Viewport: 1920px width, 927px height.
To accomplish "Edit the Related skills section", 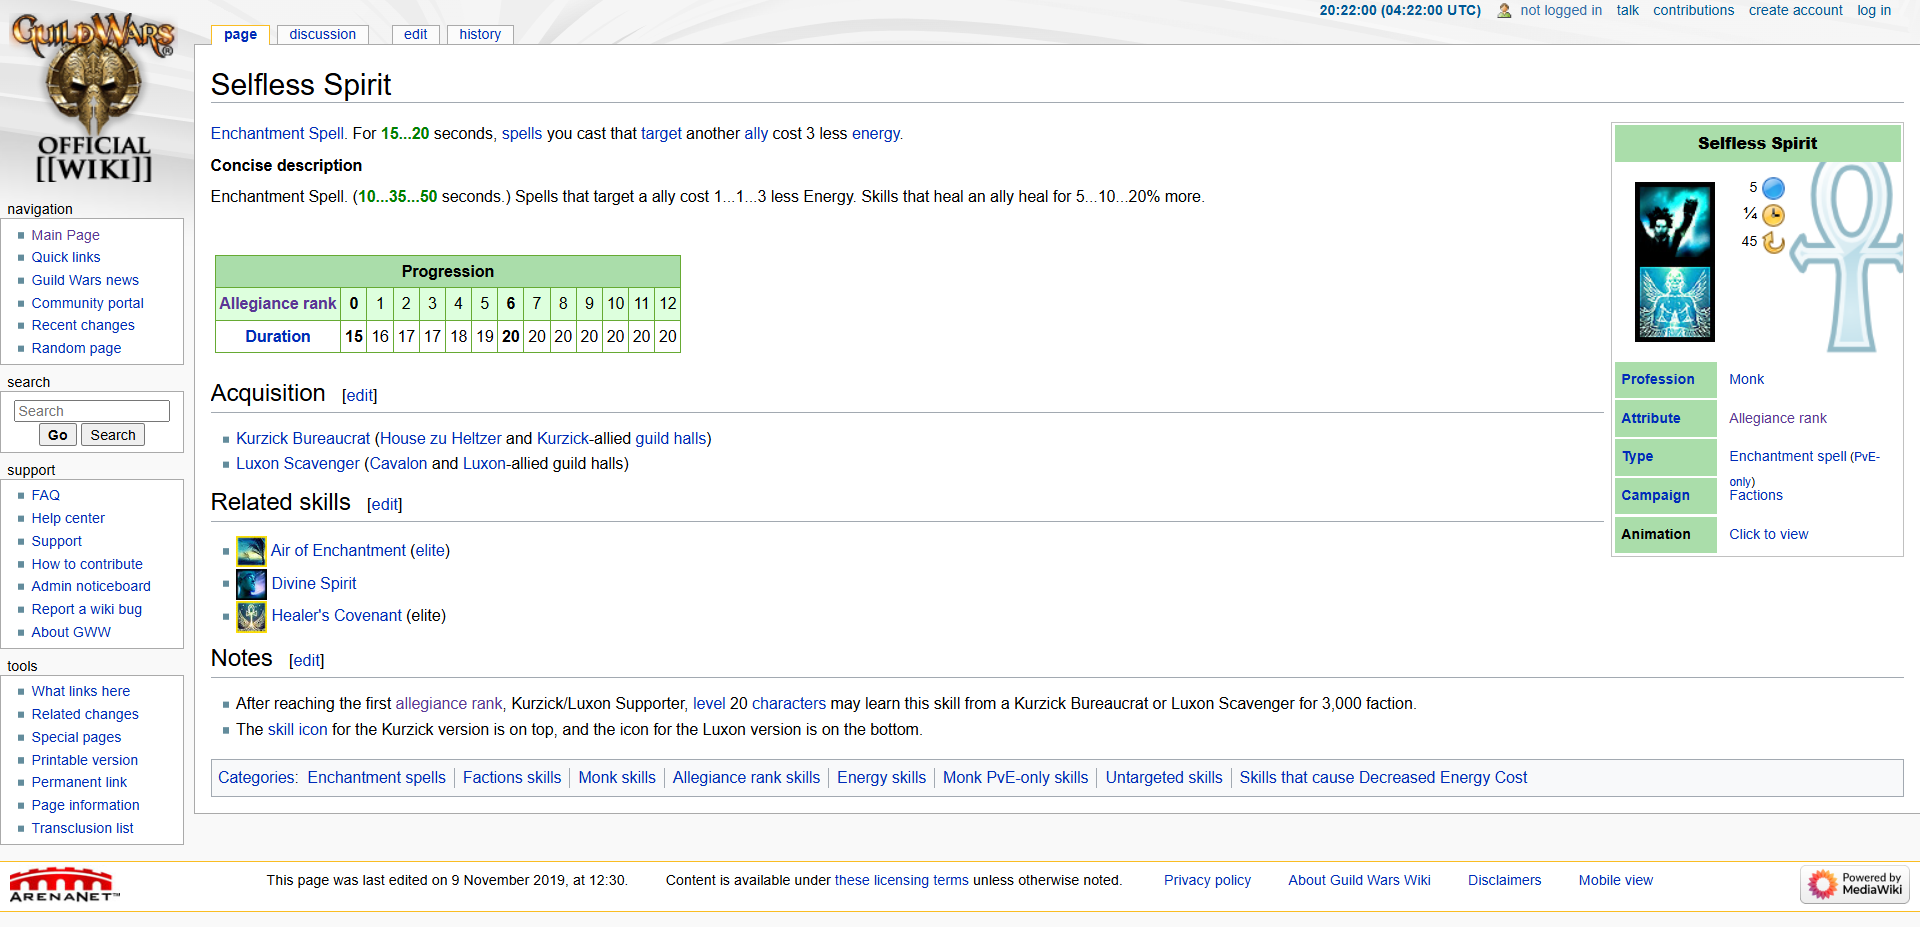I will [x=384, y=504].
